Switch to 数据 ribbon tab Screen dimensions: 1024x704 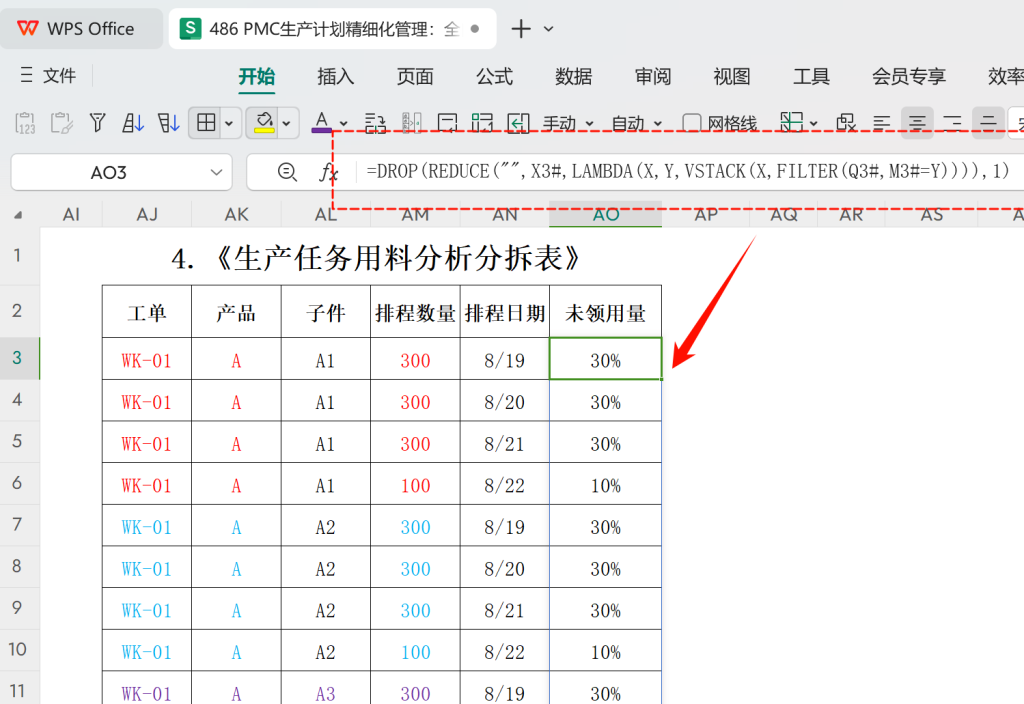pos(573,76)
